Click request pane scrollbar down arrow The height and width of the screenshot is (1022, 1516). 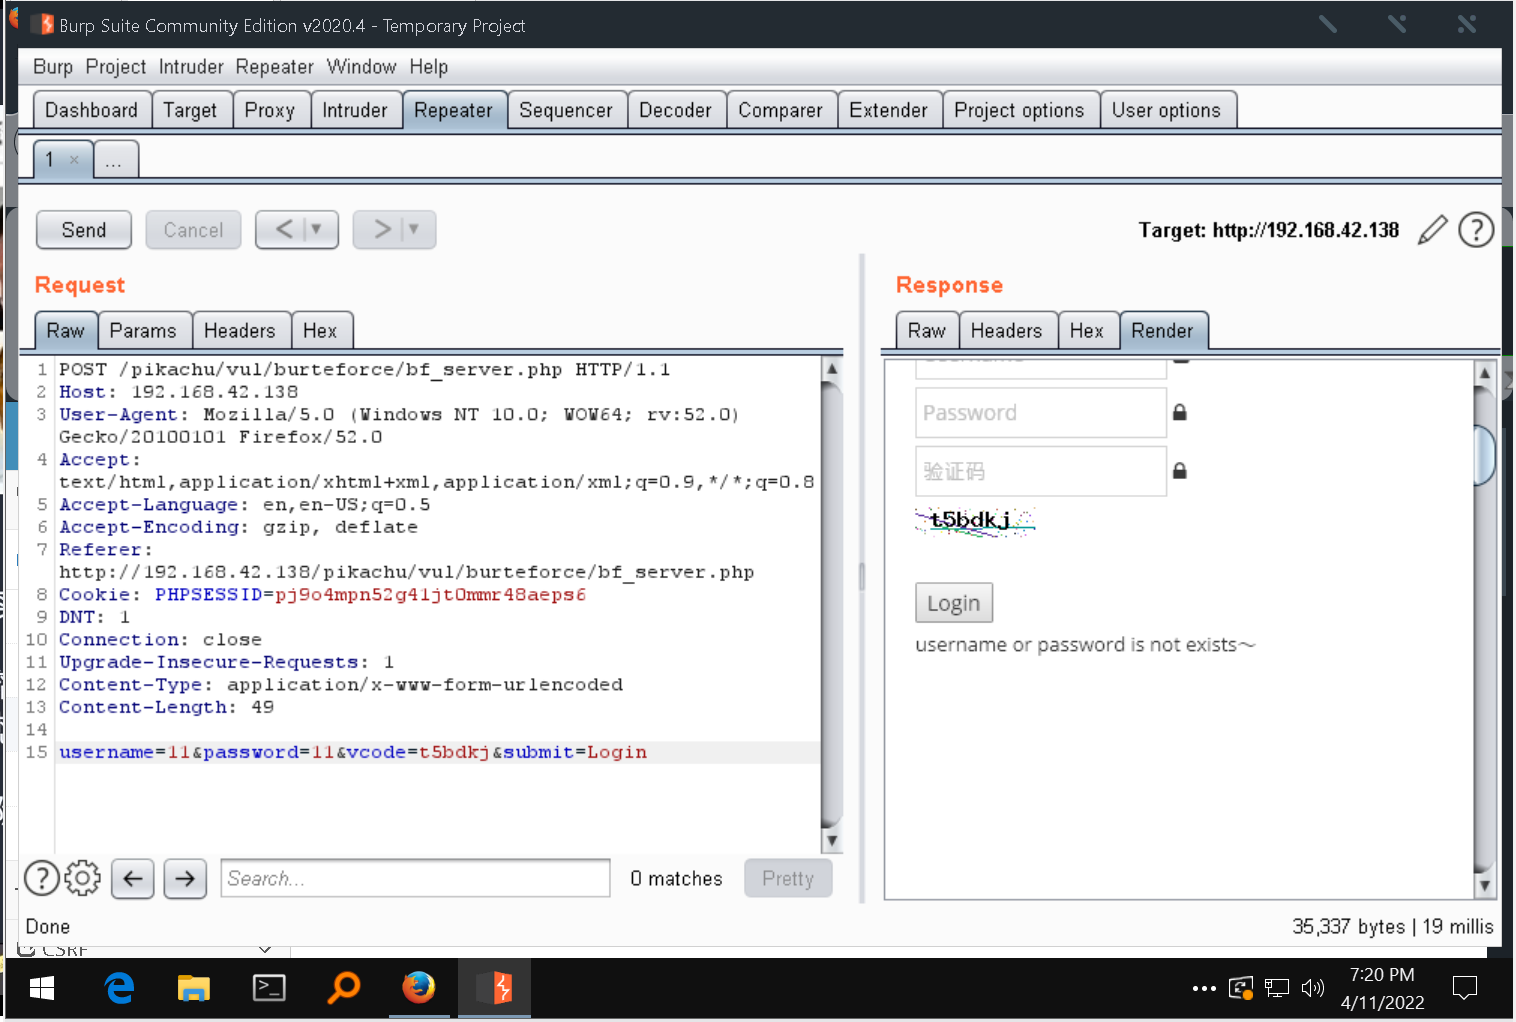(x=831, y=841)
